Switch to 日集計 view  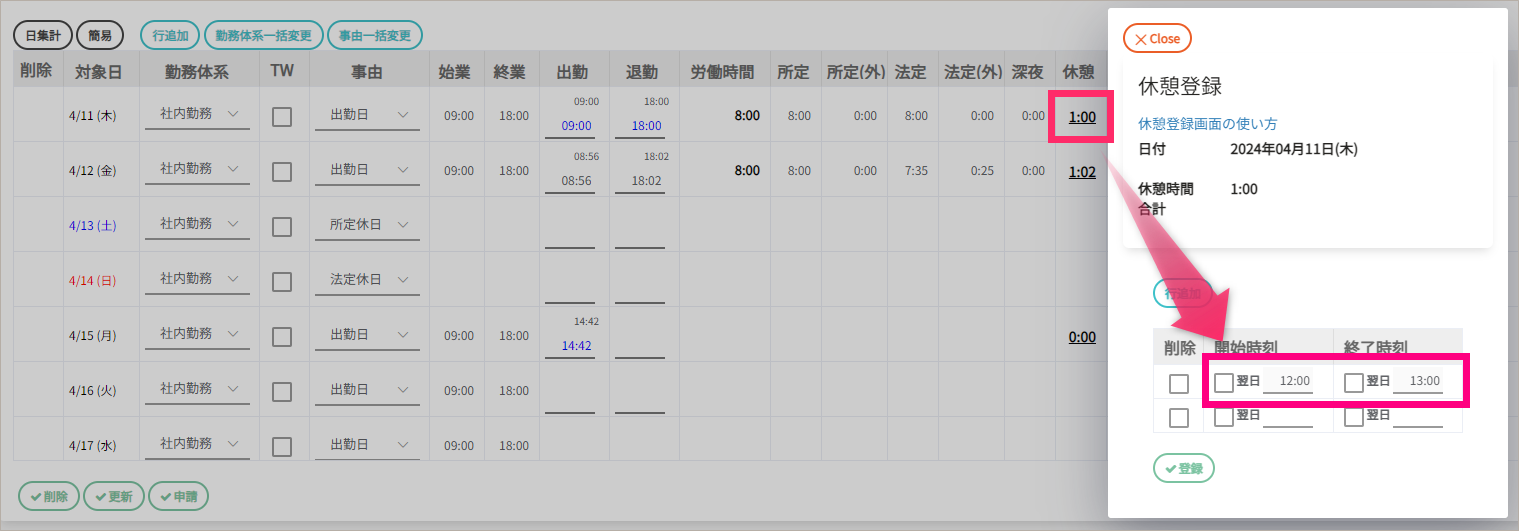point(43,35)
